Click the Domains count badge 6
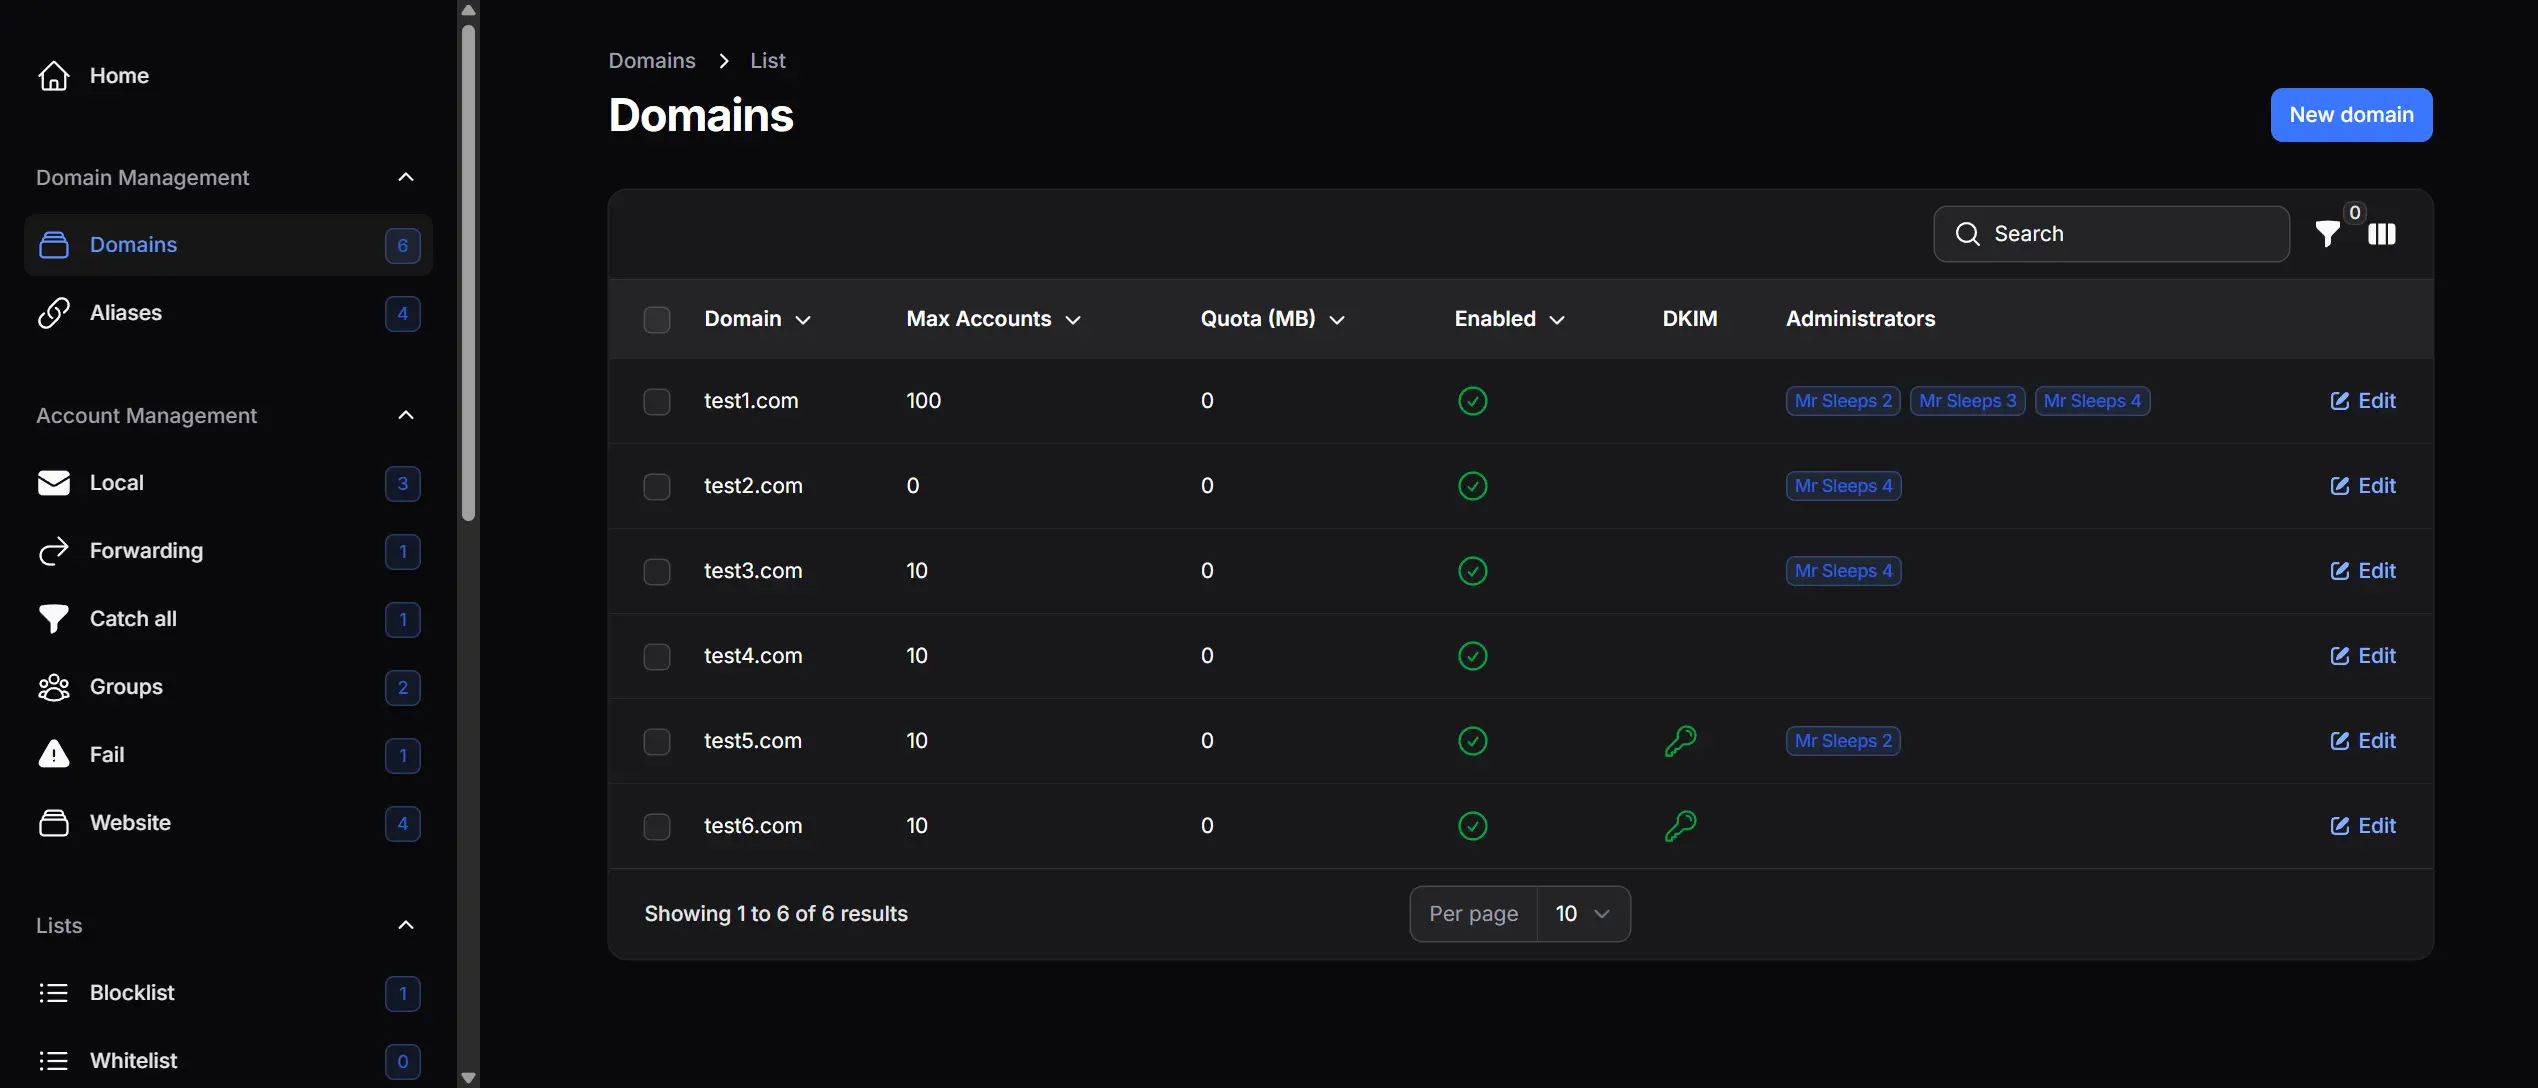Viewport: 2538px width, 1088px height. click(x=403, y=246)
